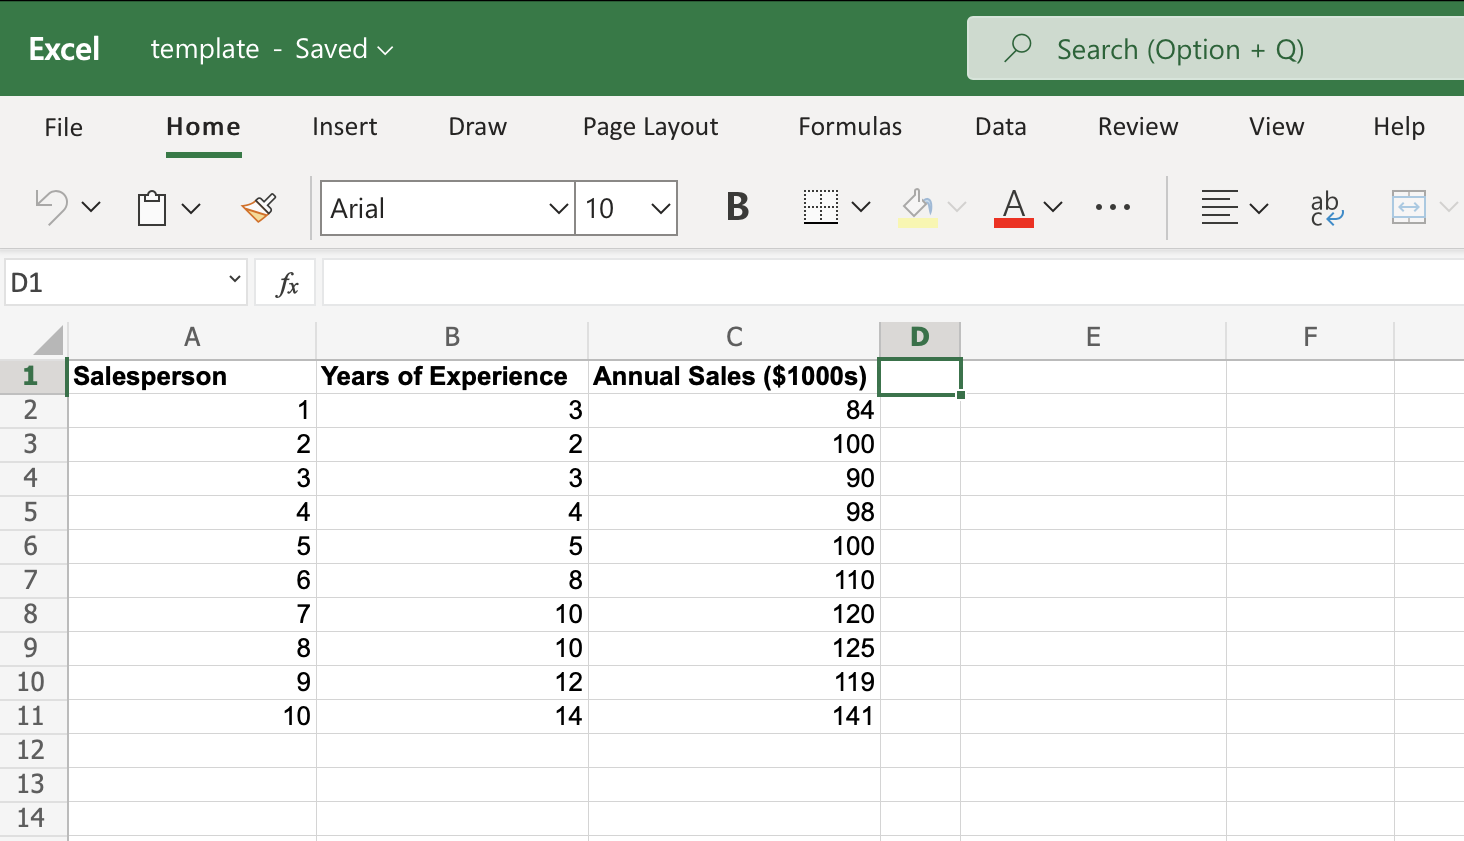The height and width of the screenshot is (841, 1464).
Task: Select column B by its header
Action: tap(452, 338)
